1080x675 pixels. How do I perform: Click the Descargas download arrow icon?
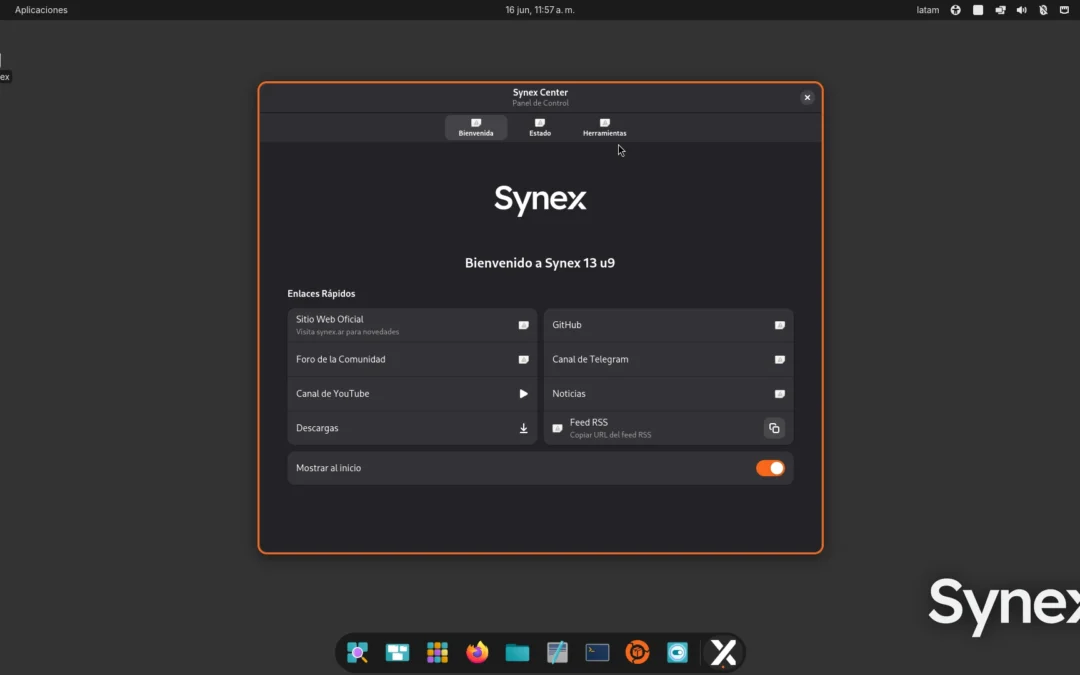click(523, 428)
